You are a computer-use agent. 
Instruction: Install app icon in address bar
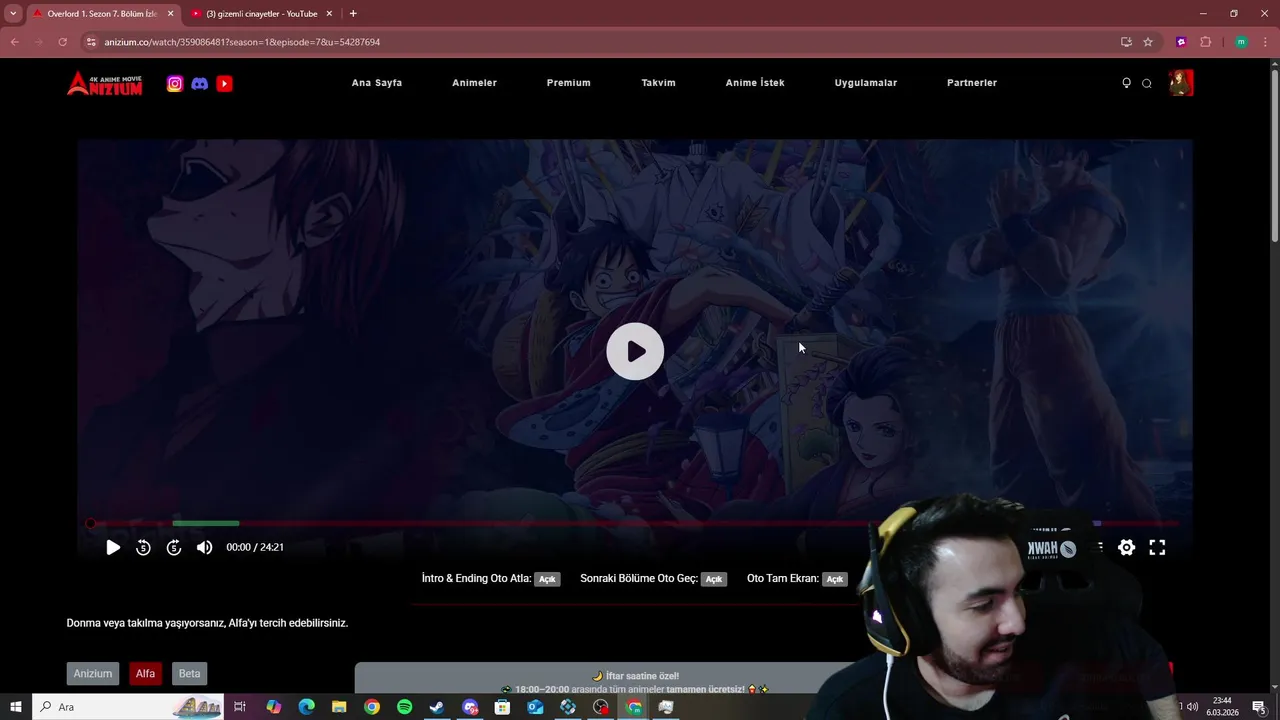tap(1126, 42)
